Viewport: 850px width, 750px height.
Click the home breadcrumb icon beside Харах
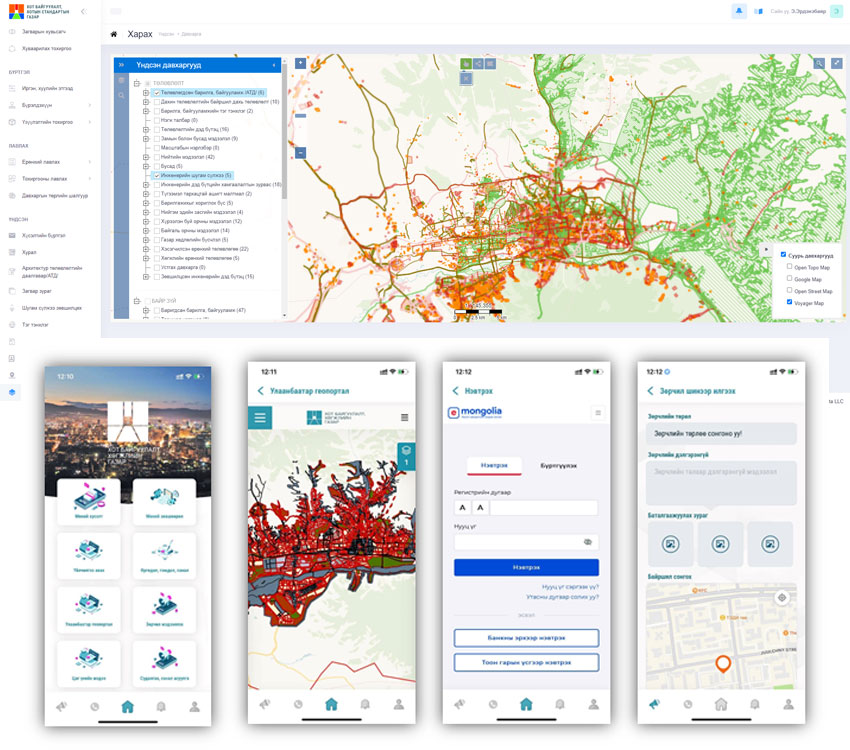(113, 34)
